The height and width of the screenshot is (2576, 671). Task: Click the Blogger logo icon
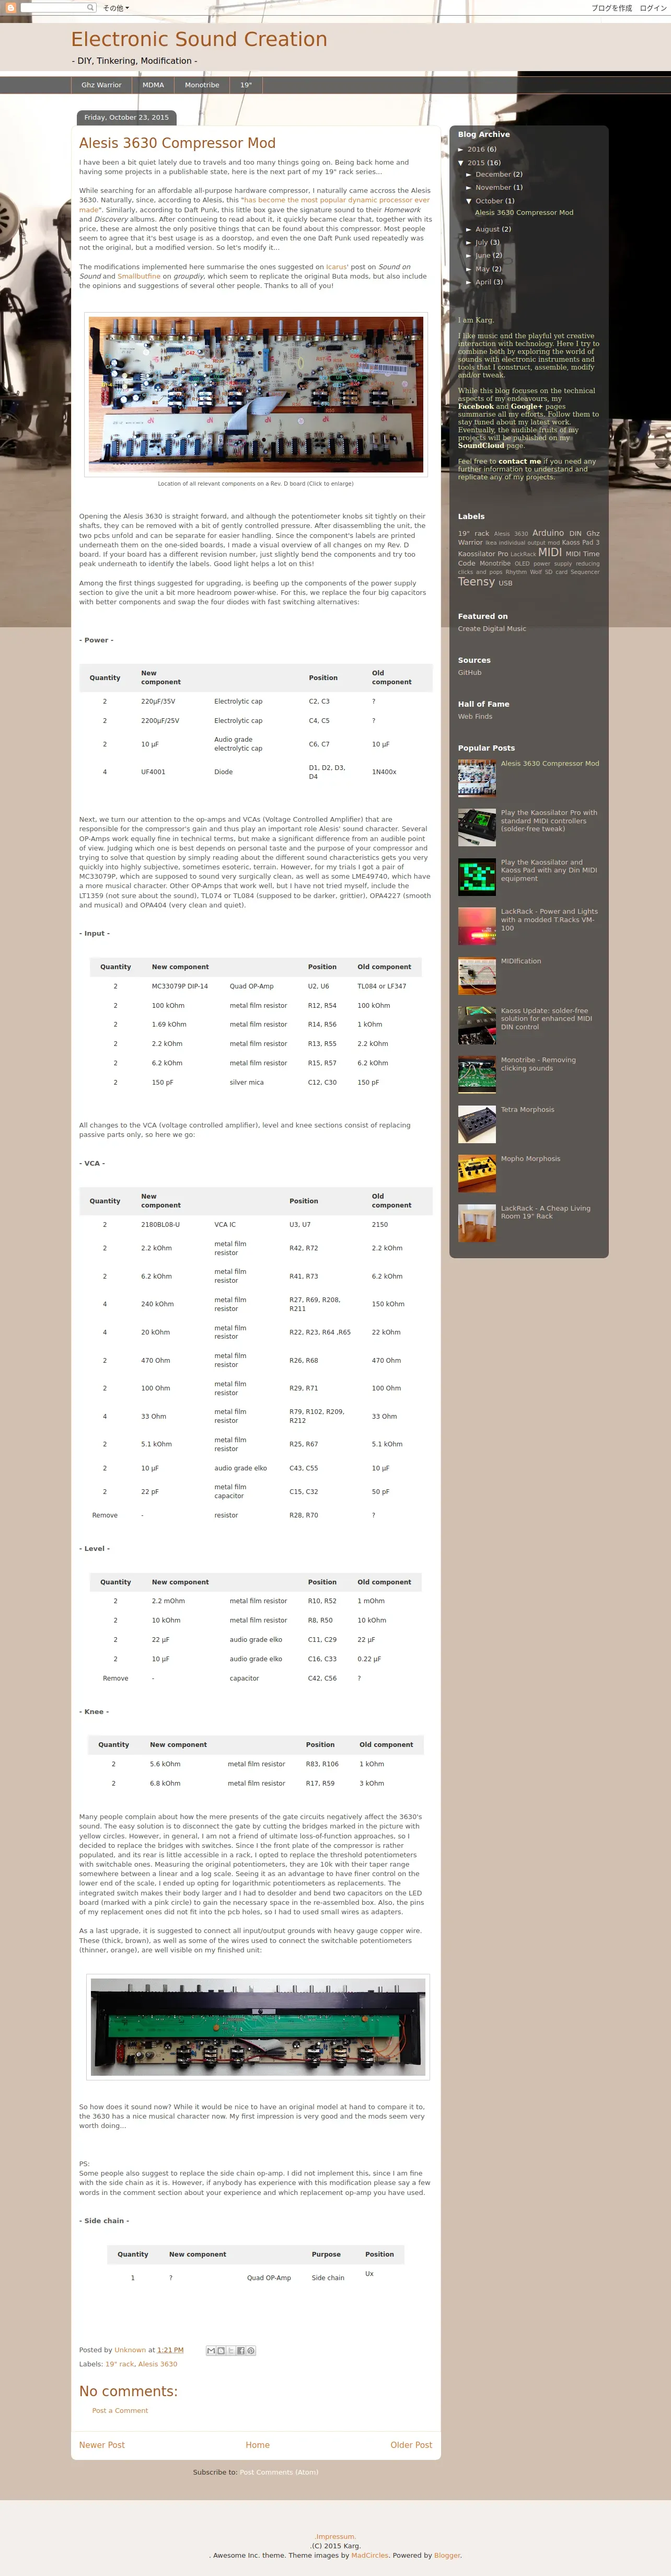click(x=10, y=8)
